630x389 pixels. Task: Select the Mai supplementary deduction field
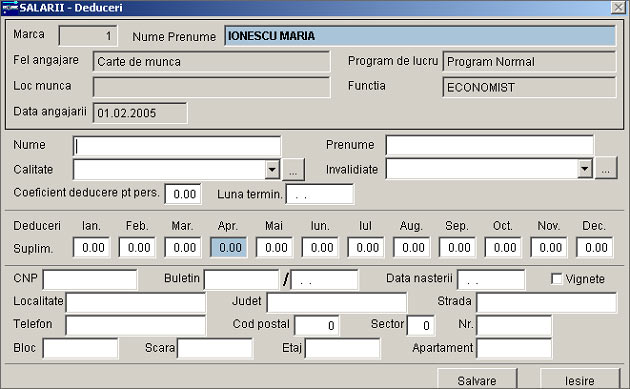click(x=274, y=247)
